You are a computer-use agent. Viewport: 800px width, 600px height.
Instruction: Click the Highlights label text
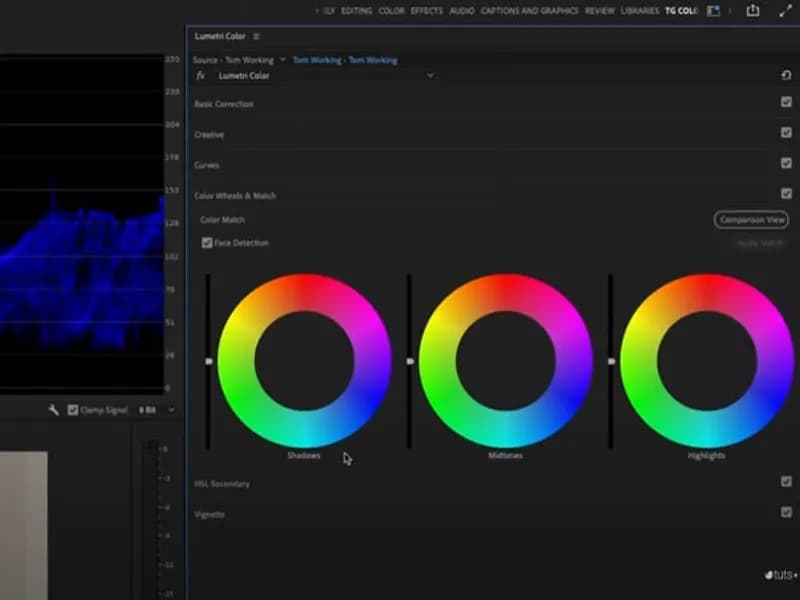706,456
